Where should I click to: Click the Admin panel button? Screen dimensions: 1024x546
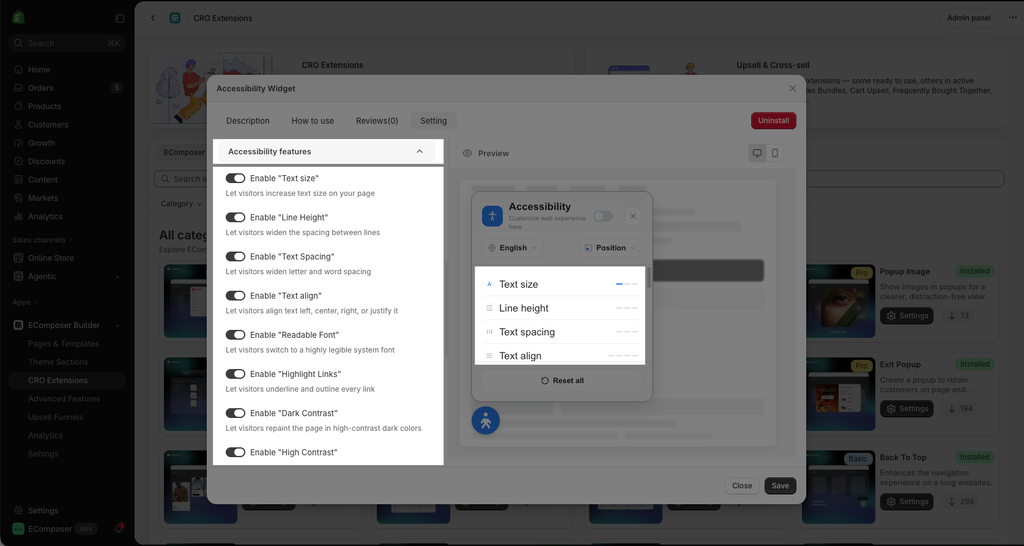tap(968, 18)
